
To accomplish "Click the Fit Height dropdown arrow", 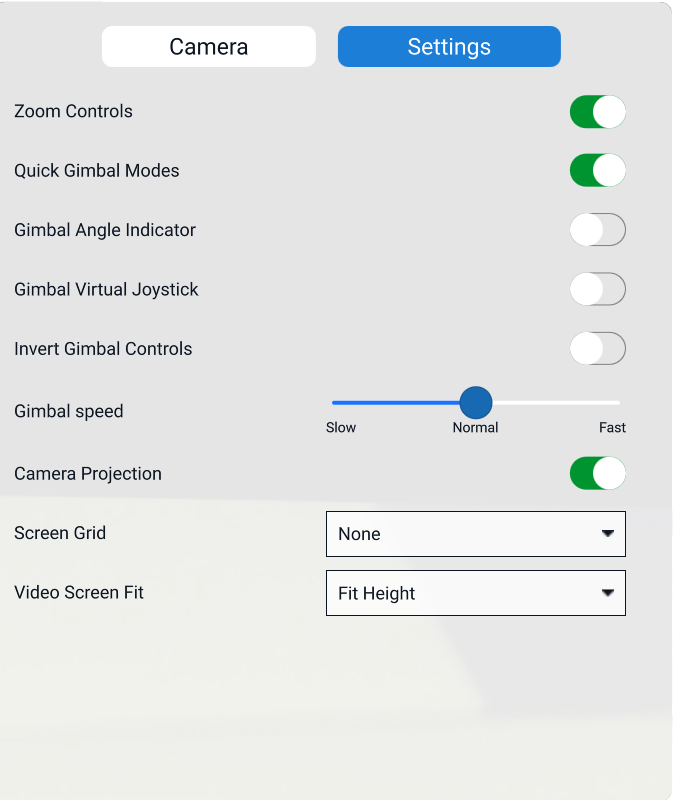I will tap(607, 593).
